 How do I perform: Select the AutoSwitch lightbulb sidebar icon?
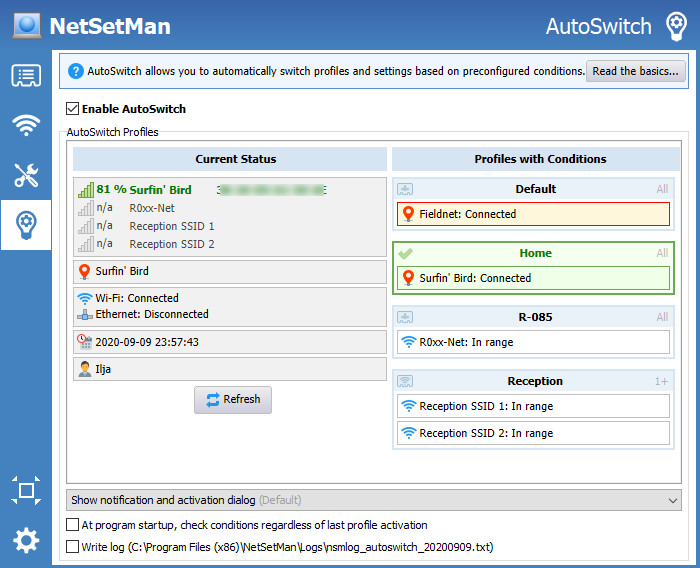[x=26, y=225]
